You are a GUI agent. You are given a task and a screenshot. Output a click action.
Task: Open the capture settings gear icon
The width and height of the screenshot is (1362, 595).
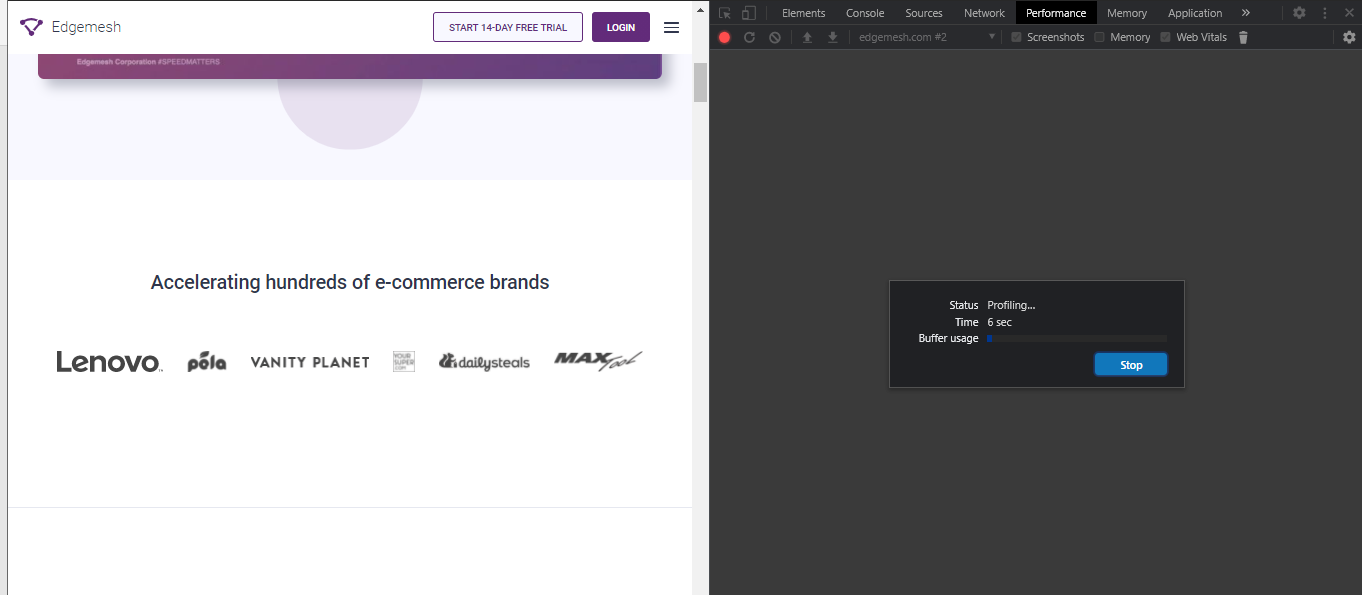click(x=1349, y=37)
